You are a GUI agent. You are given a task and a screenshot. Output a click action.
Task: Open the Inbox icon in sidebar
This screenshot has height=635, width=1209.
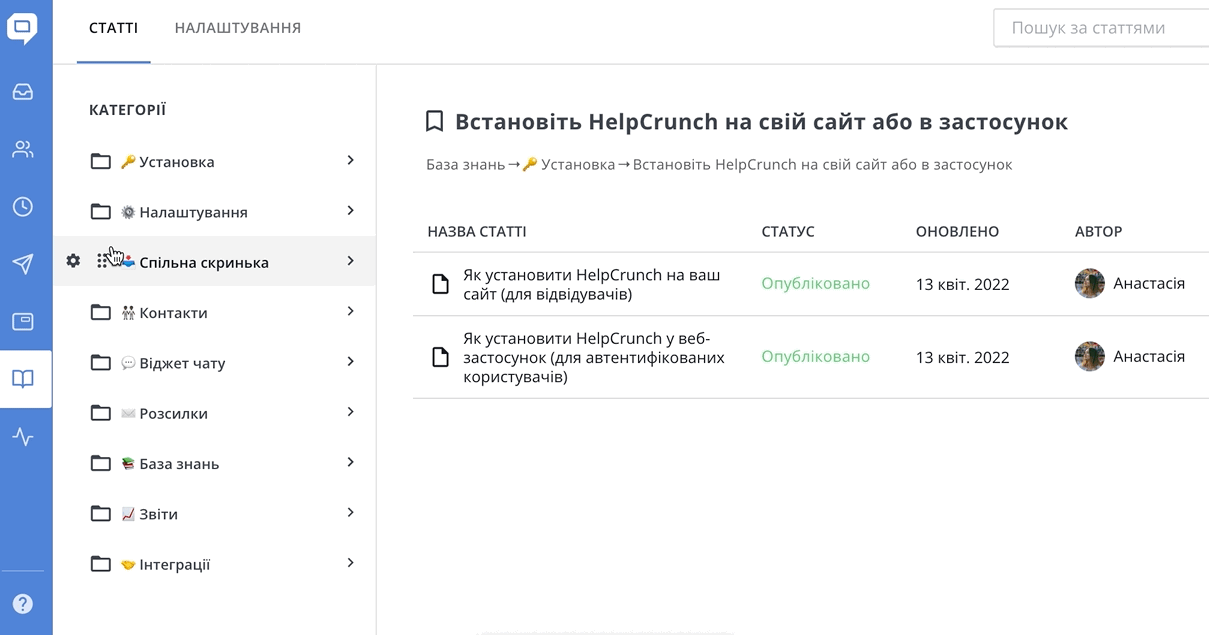coord(23,92)
